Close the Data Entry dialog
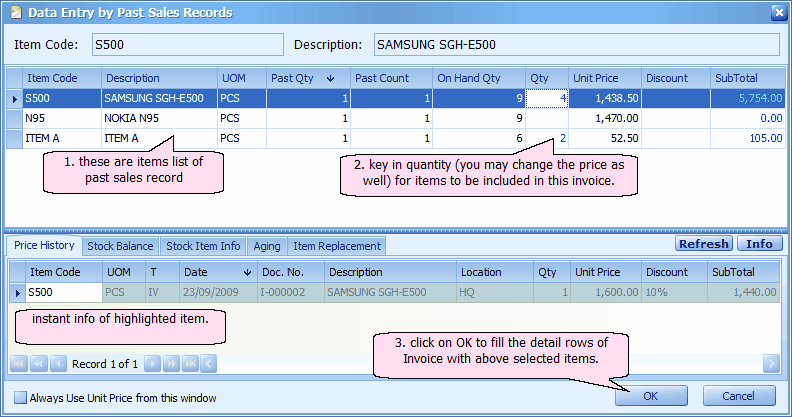 [x=778, y=13]
